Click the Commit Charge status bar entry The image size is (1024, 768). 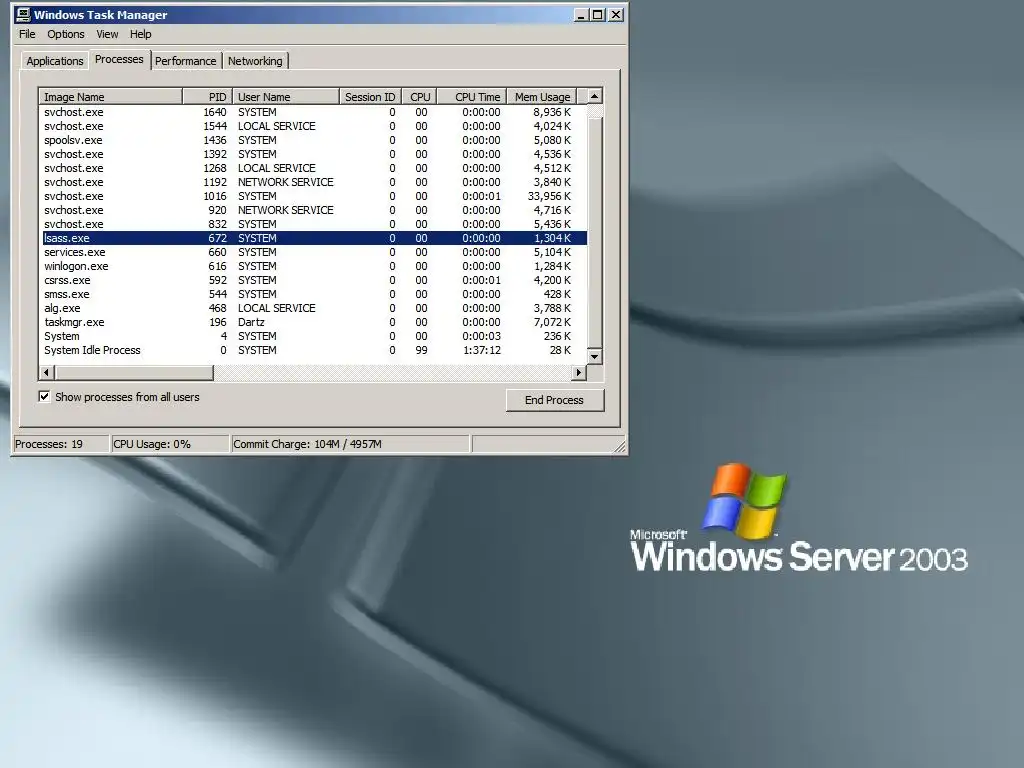point(350,444)
